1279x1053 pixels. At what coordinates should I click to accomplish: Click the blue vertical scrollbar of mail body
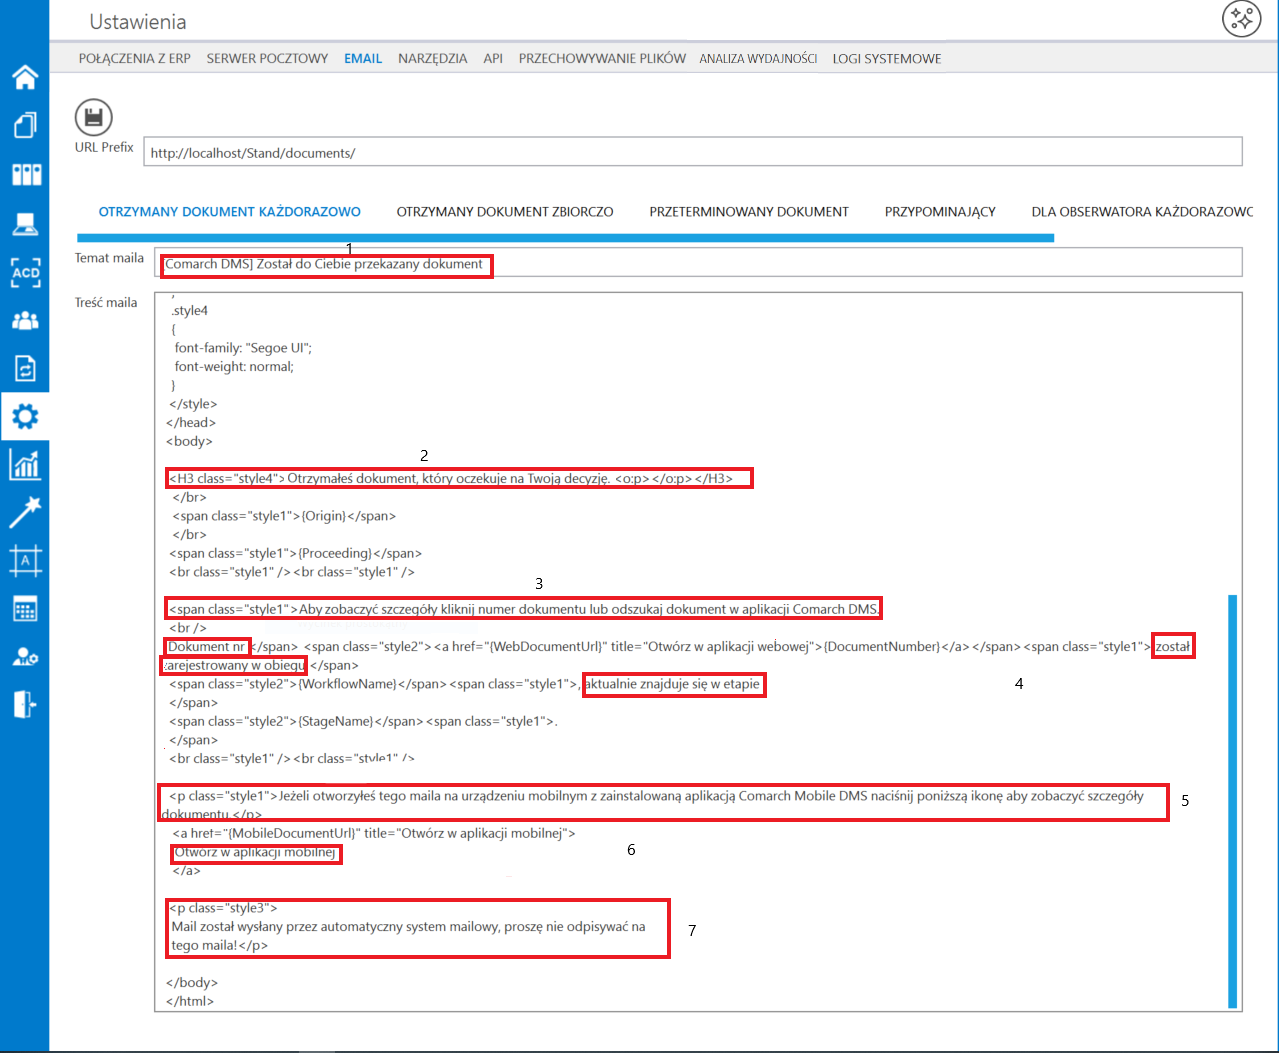click(x=1232, y=801)
